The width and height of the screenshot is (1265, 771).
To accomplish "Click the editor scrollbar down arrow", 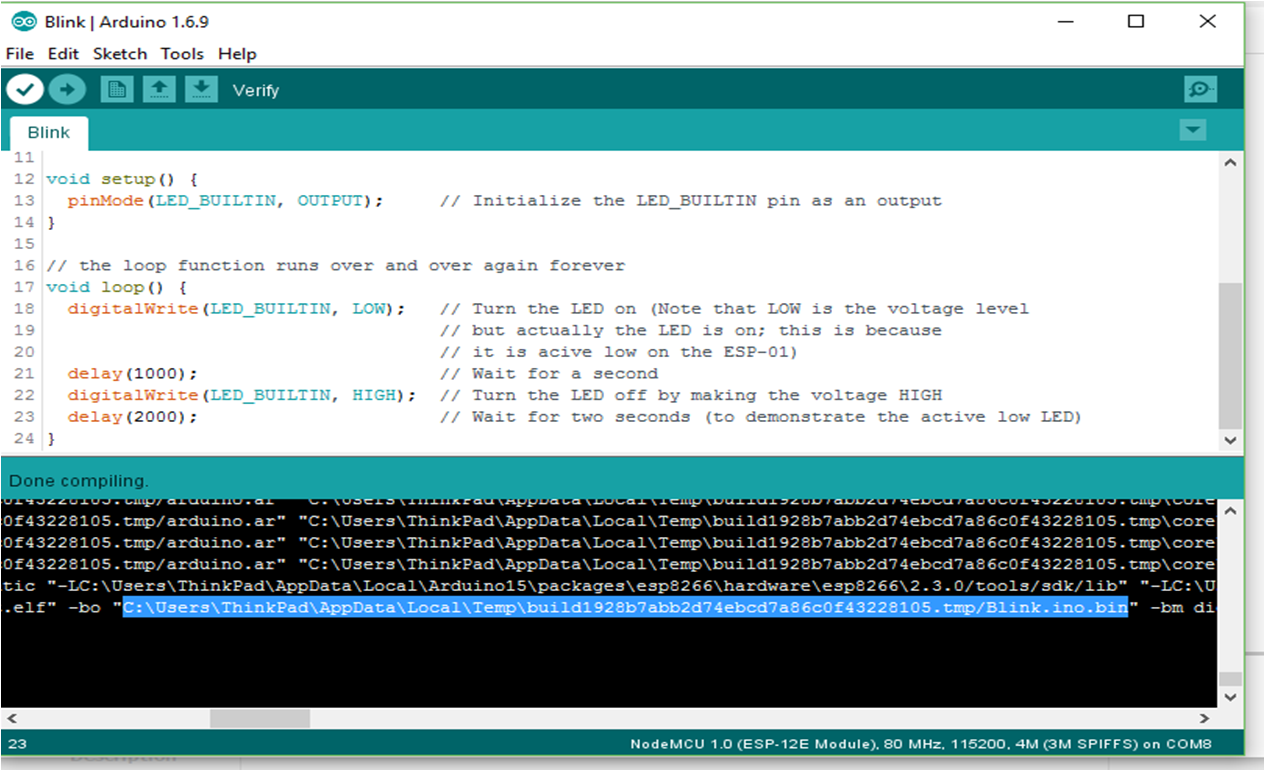I will click(x=1231, y=440).
